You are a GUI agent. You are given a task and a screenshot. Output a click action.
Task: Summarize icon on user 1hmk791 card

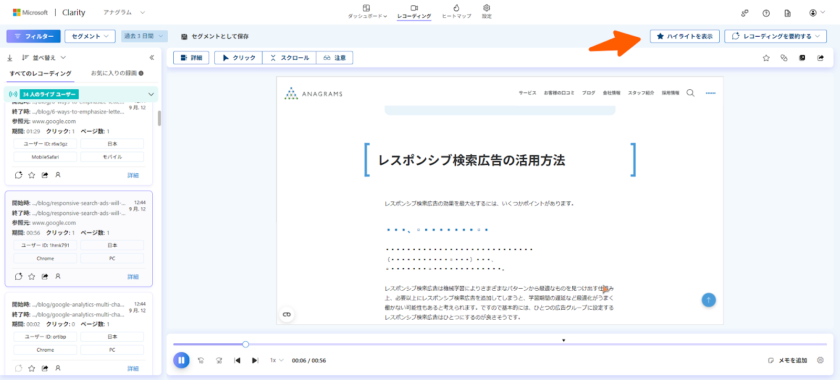[19, 277]
